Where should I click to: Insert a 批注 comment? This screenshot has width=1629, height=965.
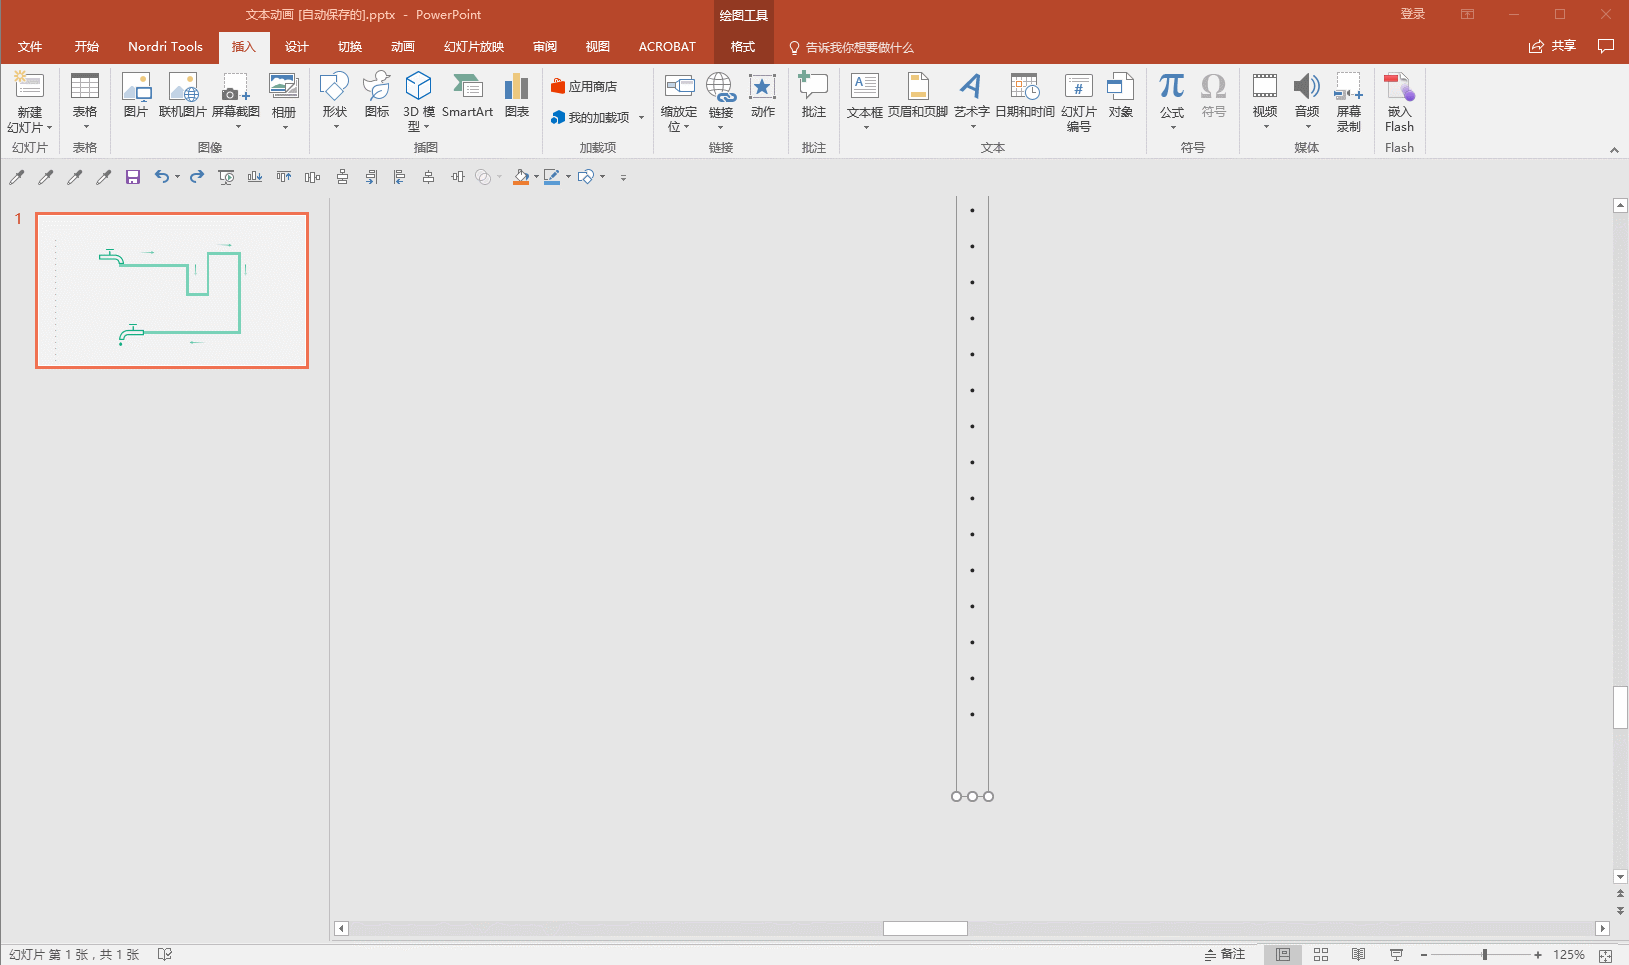coord(813,96)
